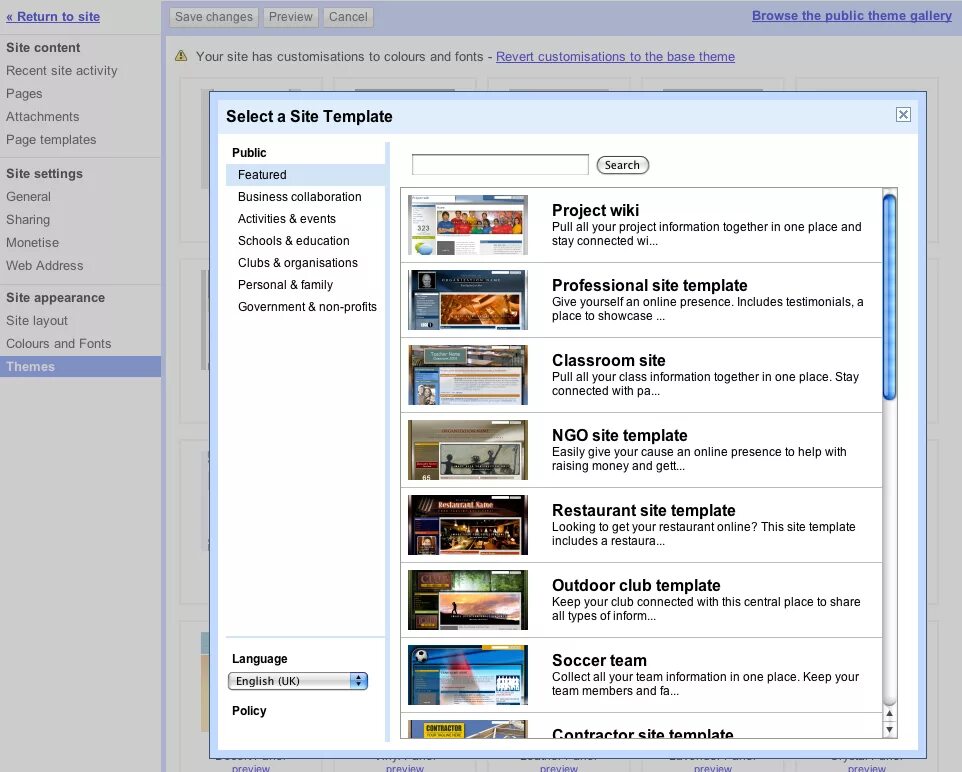Click the Search button

click(x=622, y=165)
